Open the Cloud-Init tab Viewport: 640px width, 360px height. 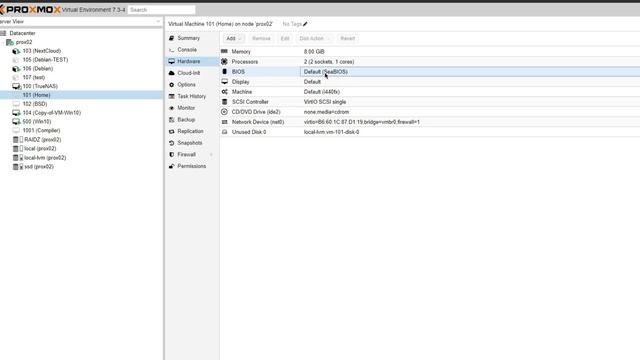[x=189, y=73]
